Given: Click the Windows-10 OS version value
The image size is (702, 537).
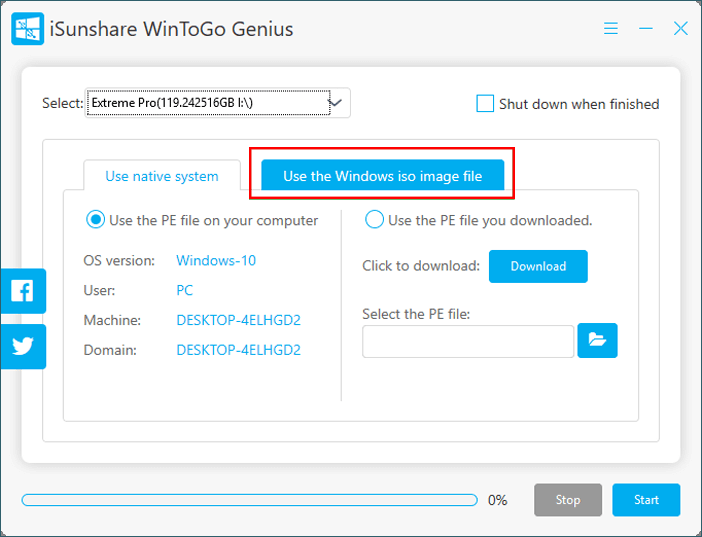Looking at the screenshot, I should pos(216,260).
